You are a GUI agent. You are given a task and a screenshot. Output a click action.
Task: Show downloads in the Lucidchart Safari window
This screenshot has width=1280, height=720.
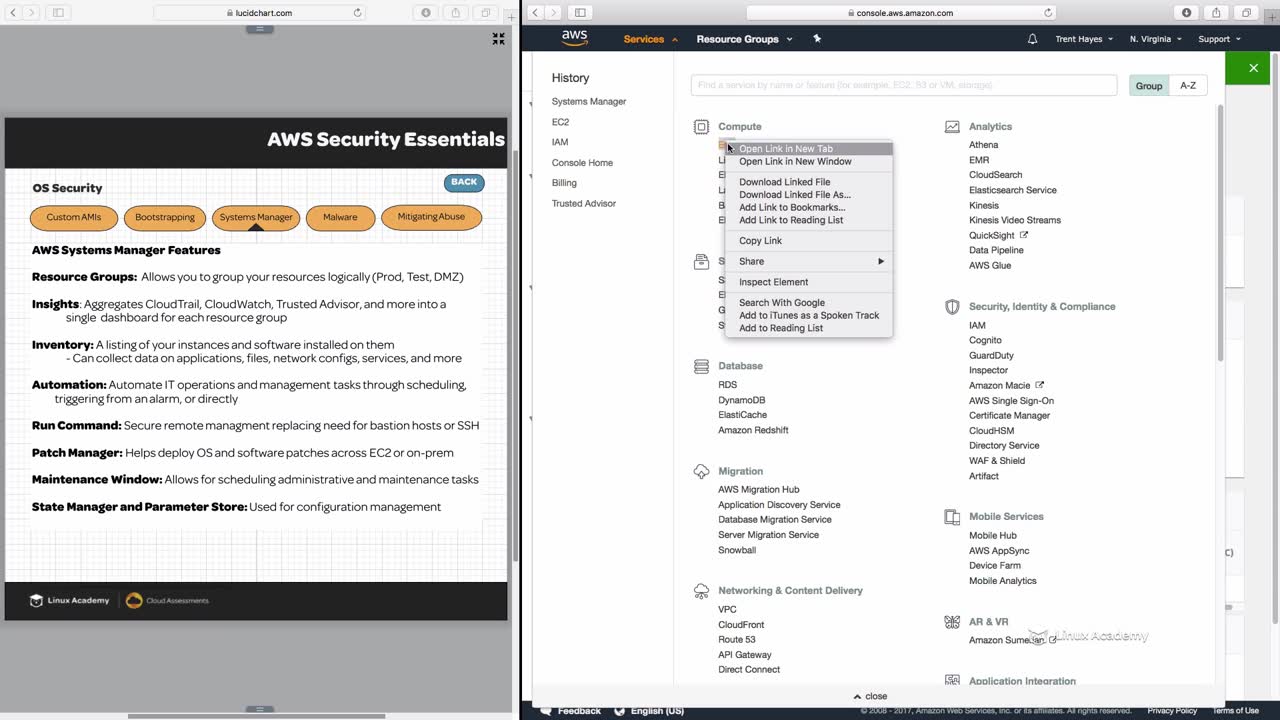426,13
